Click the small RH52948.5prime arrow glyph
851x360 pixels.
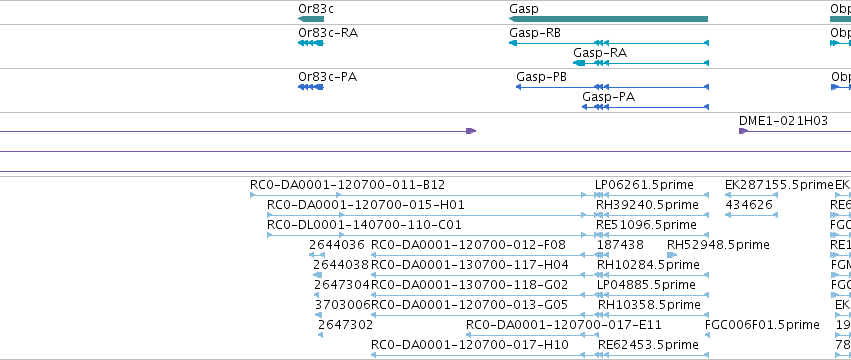click(x=672, y=255)
